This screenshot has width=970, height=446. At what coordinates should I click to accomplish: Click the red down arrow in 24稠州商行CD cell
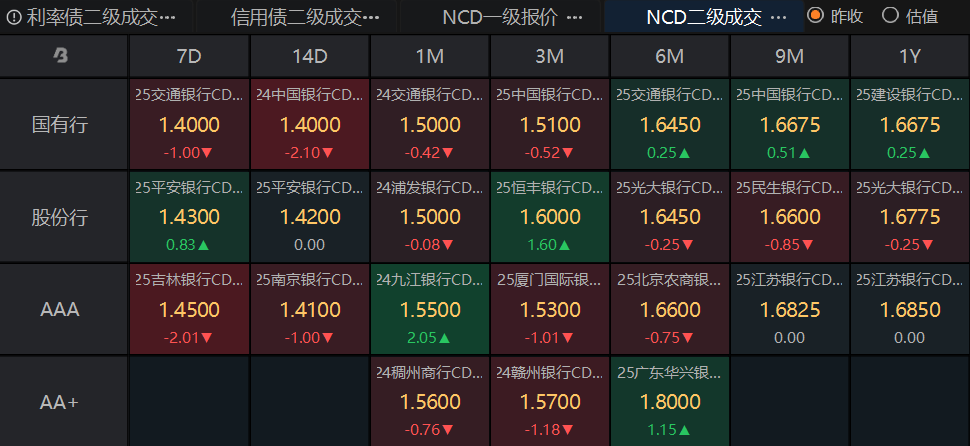click(448, 430)
